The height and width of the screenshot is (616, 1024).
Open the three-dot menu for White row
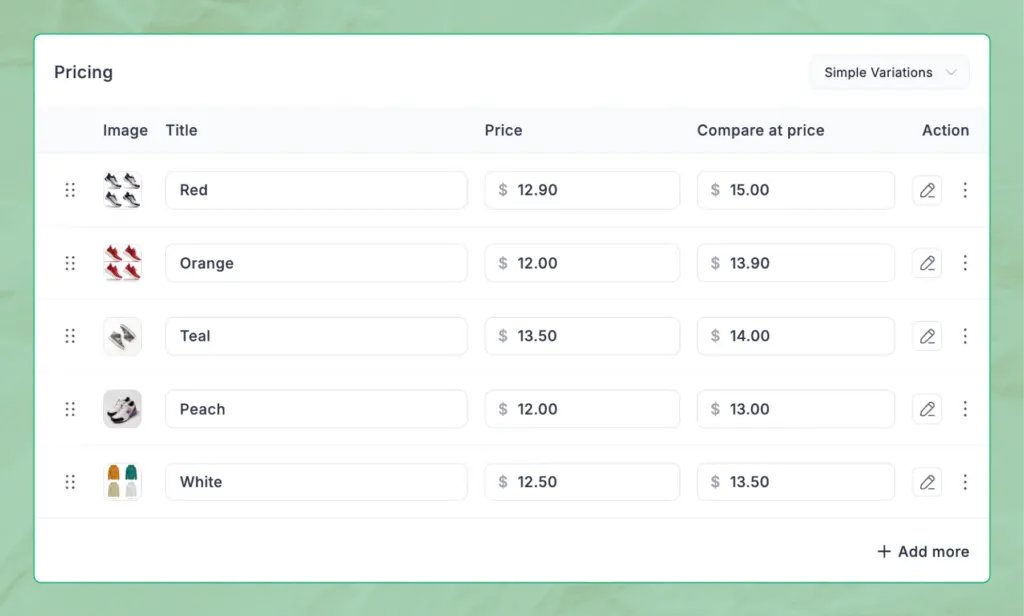[965, 482]
